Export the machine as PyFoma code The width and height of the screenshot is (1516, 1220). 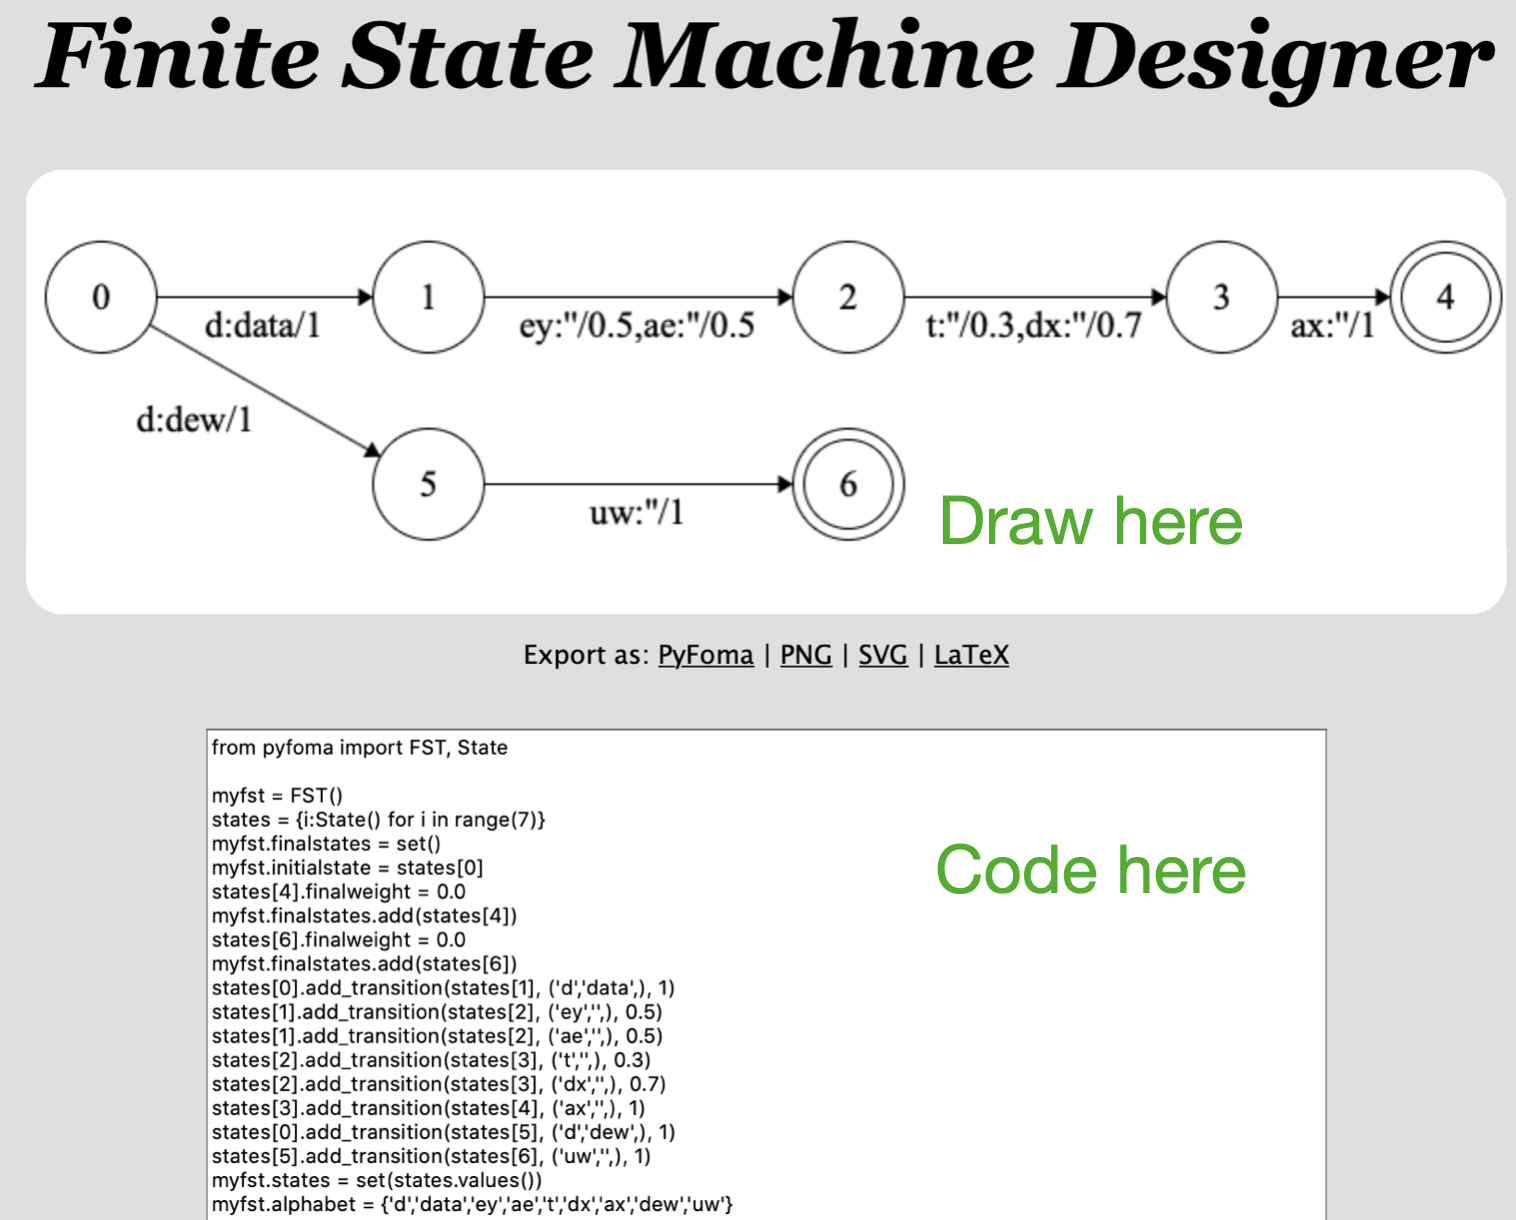click(705, 655)
